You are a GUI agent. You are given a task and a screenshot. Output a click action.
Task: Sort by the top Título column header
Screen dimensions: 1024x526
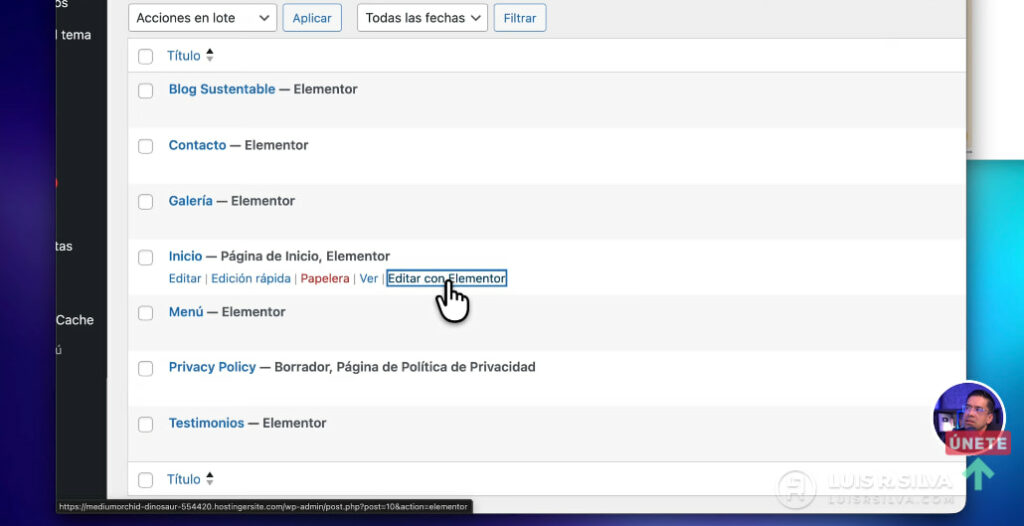point(184,56)
